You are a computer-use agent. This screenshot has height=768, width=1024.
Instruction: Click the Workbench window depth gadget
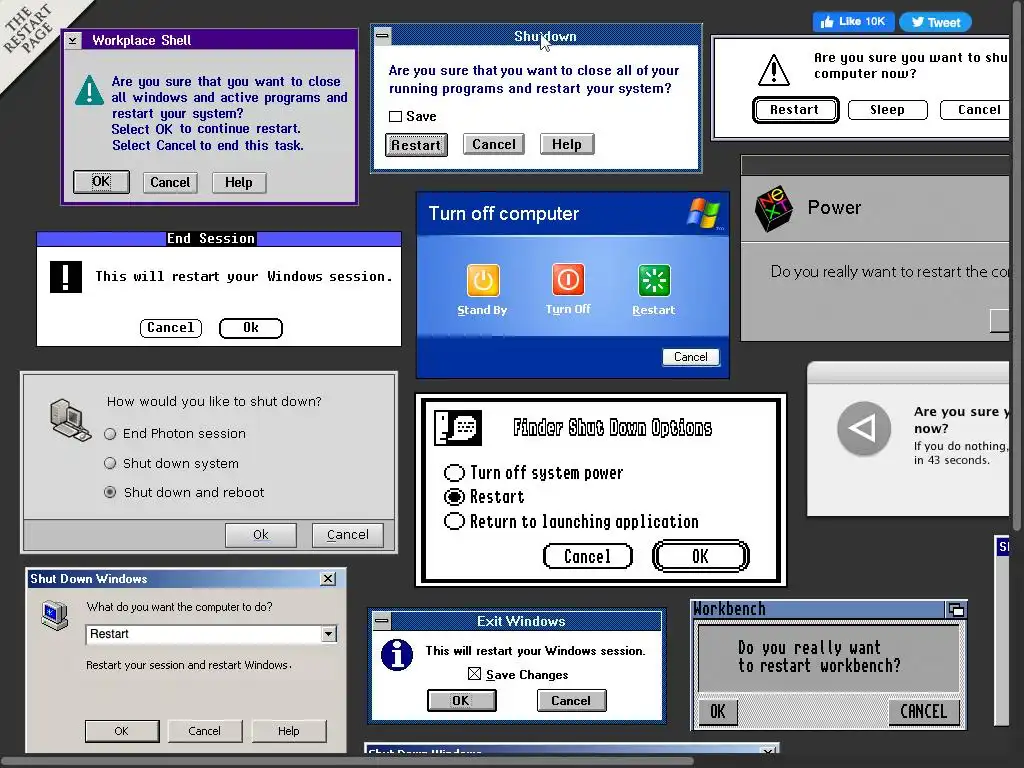[x=955, y=610]
